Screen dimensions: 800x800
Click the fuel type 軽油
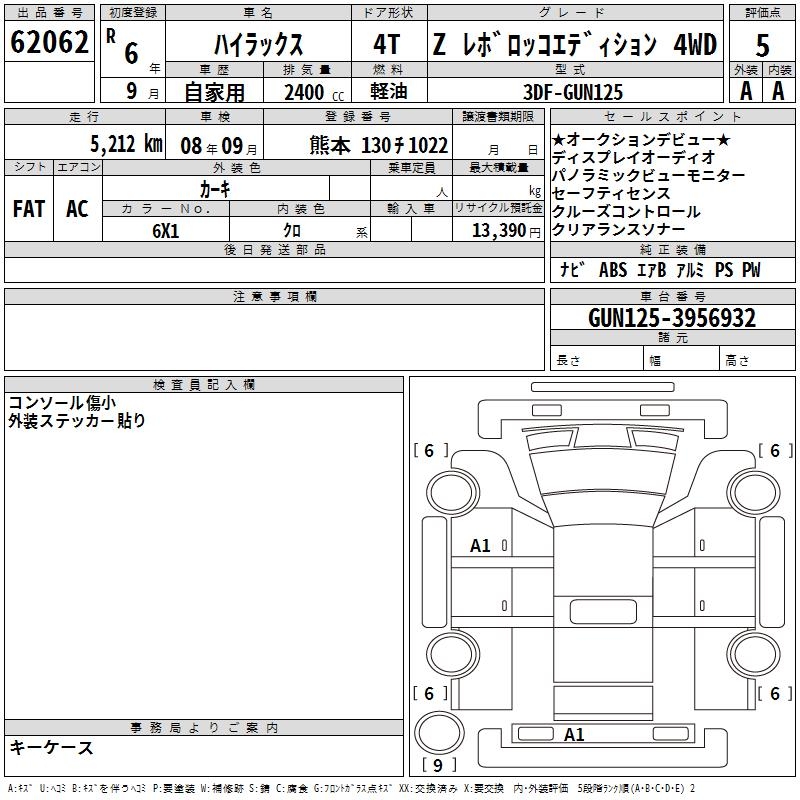pos(389,91)
